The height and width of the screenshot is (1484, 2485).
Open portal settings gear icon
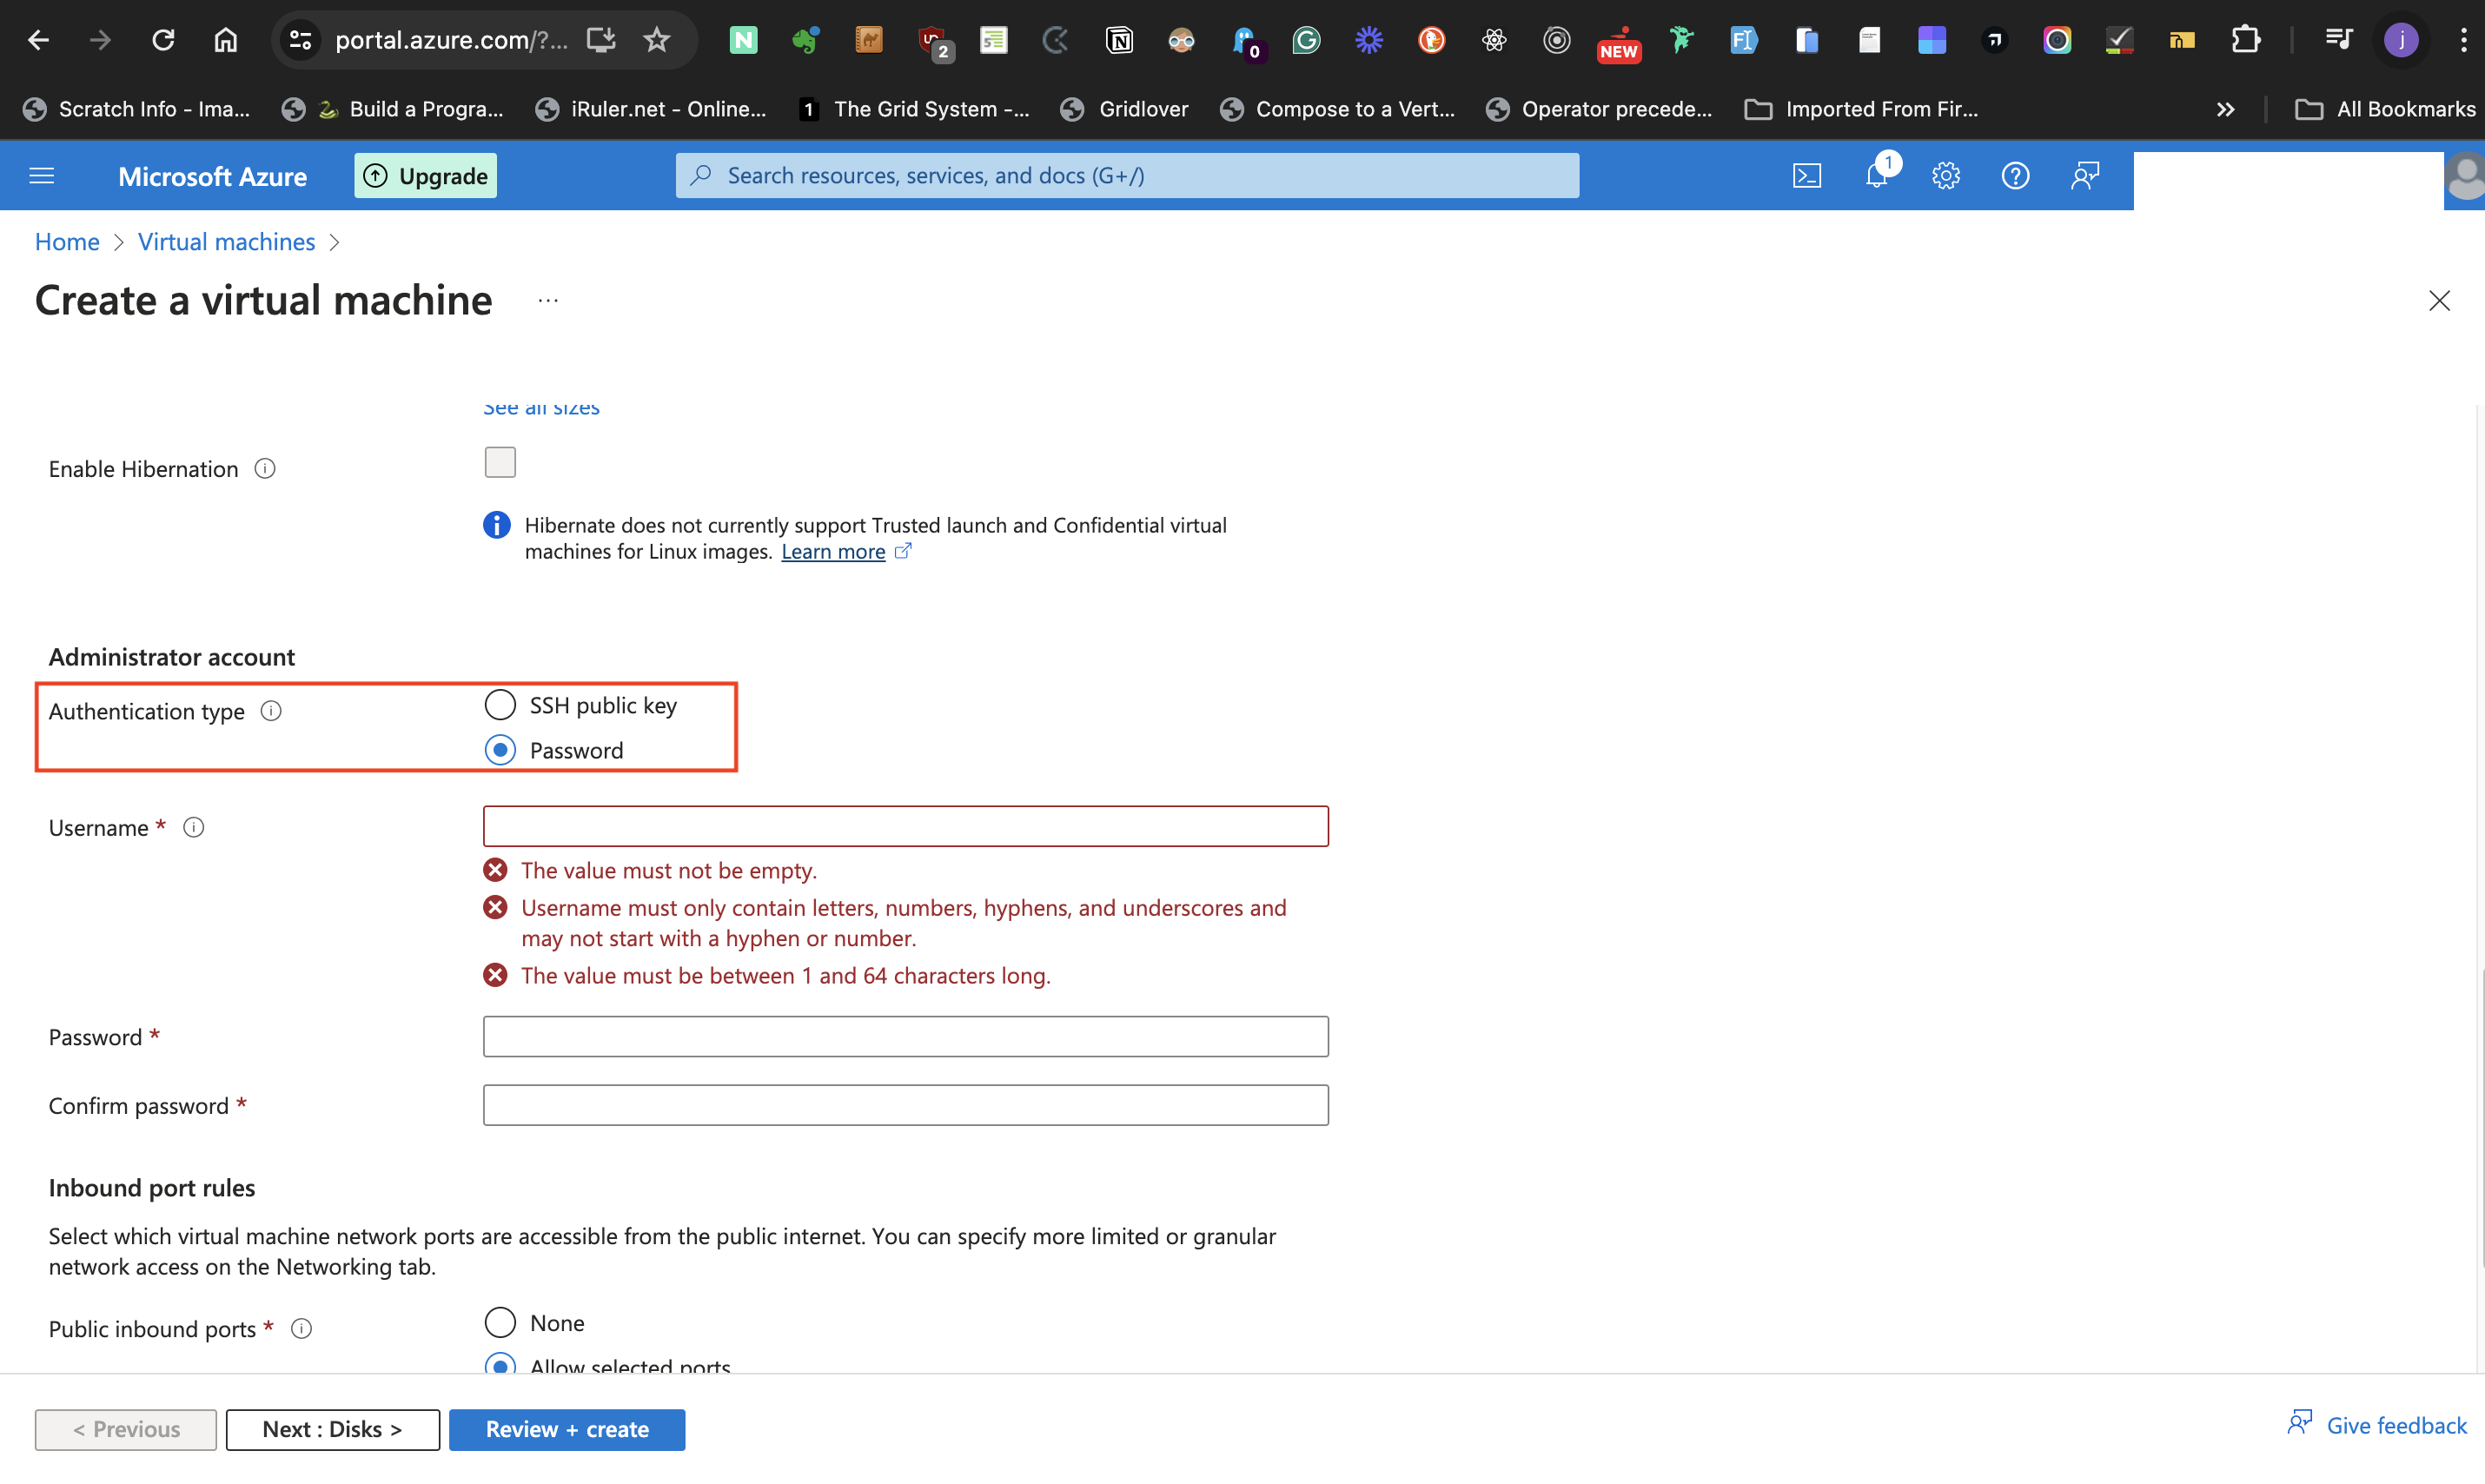[1945, 176]
